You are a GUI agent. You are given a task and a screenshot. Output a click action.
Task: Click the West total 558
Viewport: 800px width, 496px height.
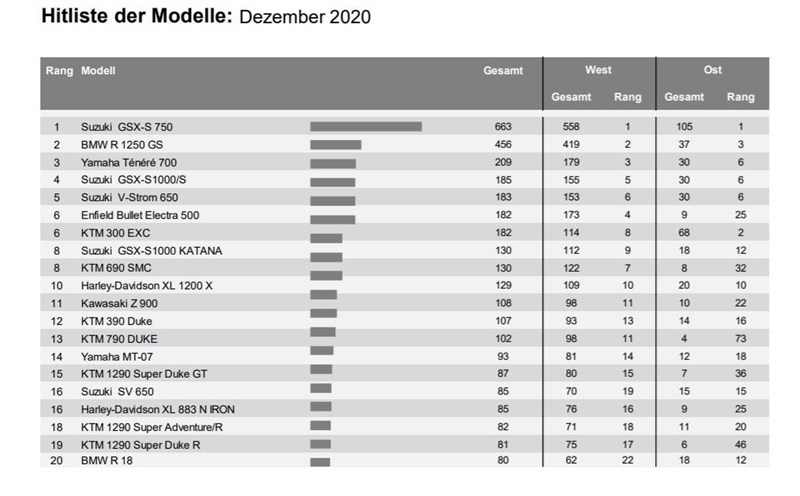(x=570, y=127)
